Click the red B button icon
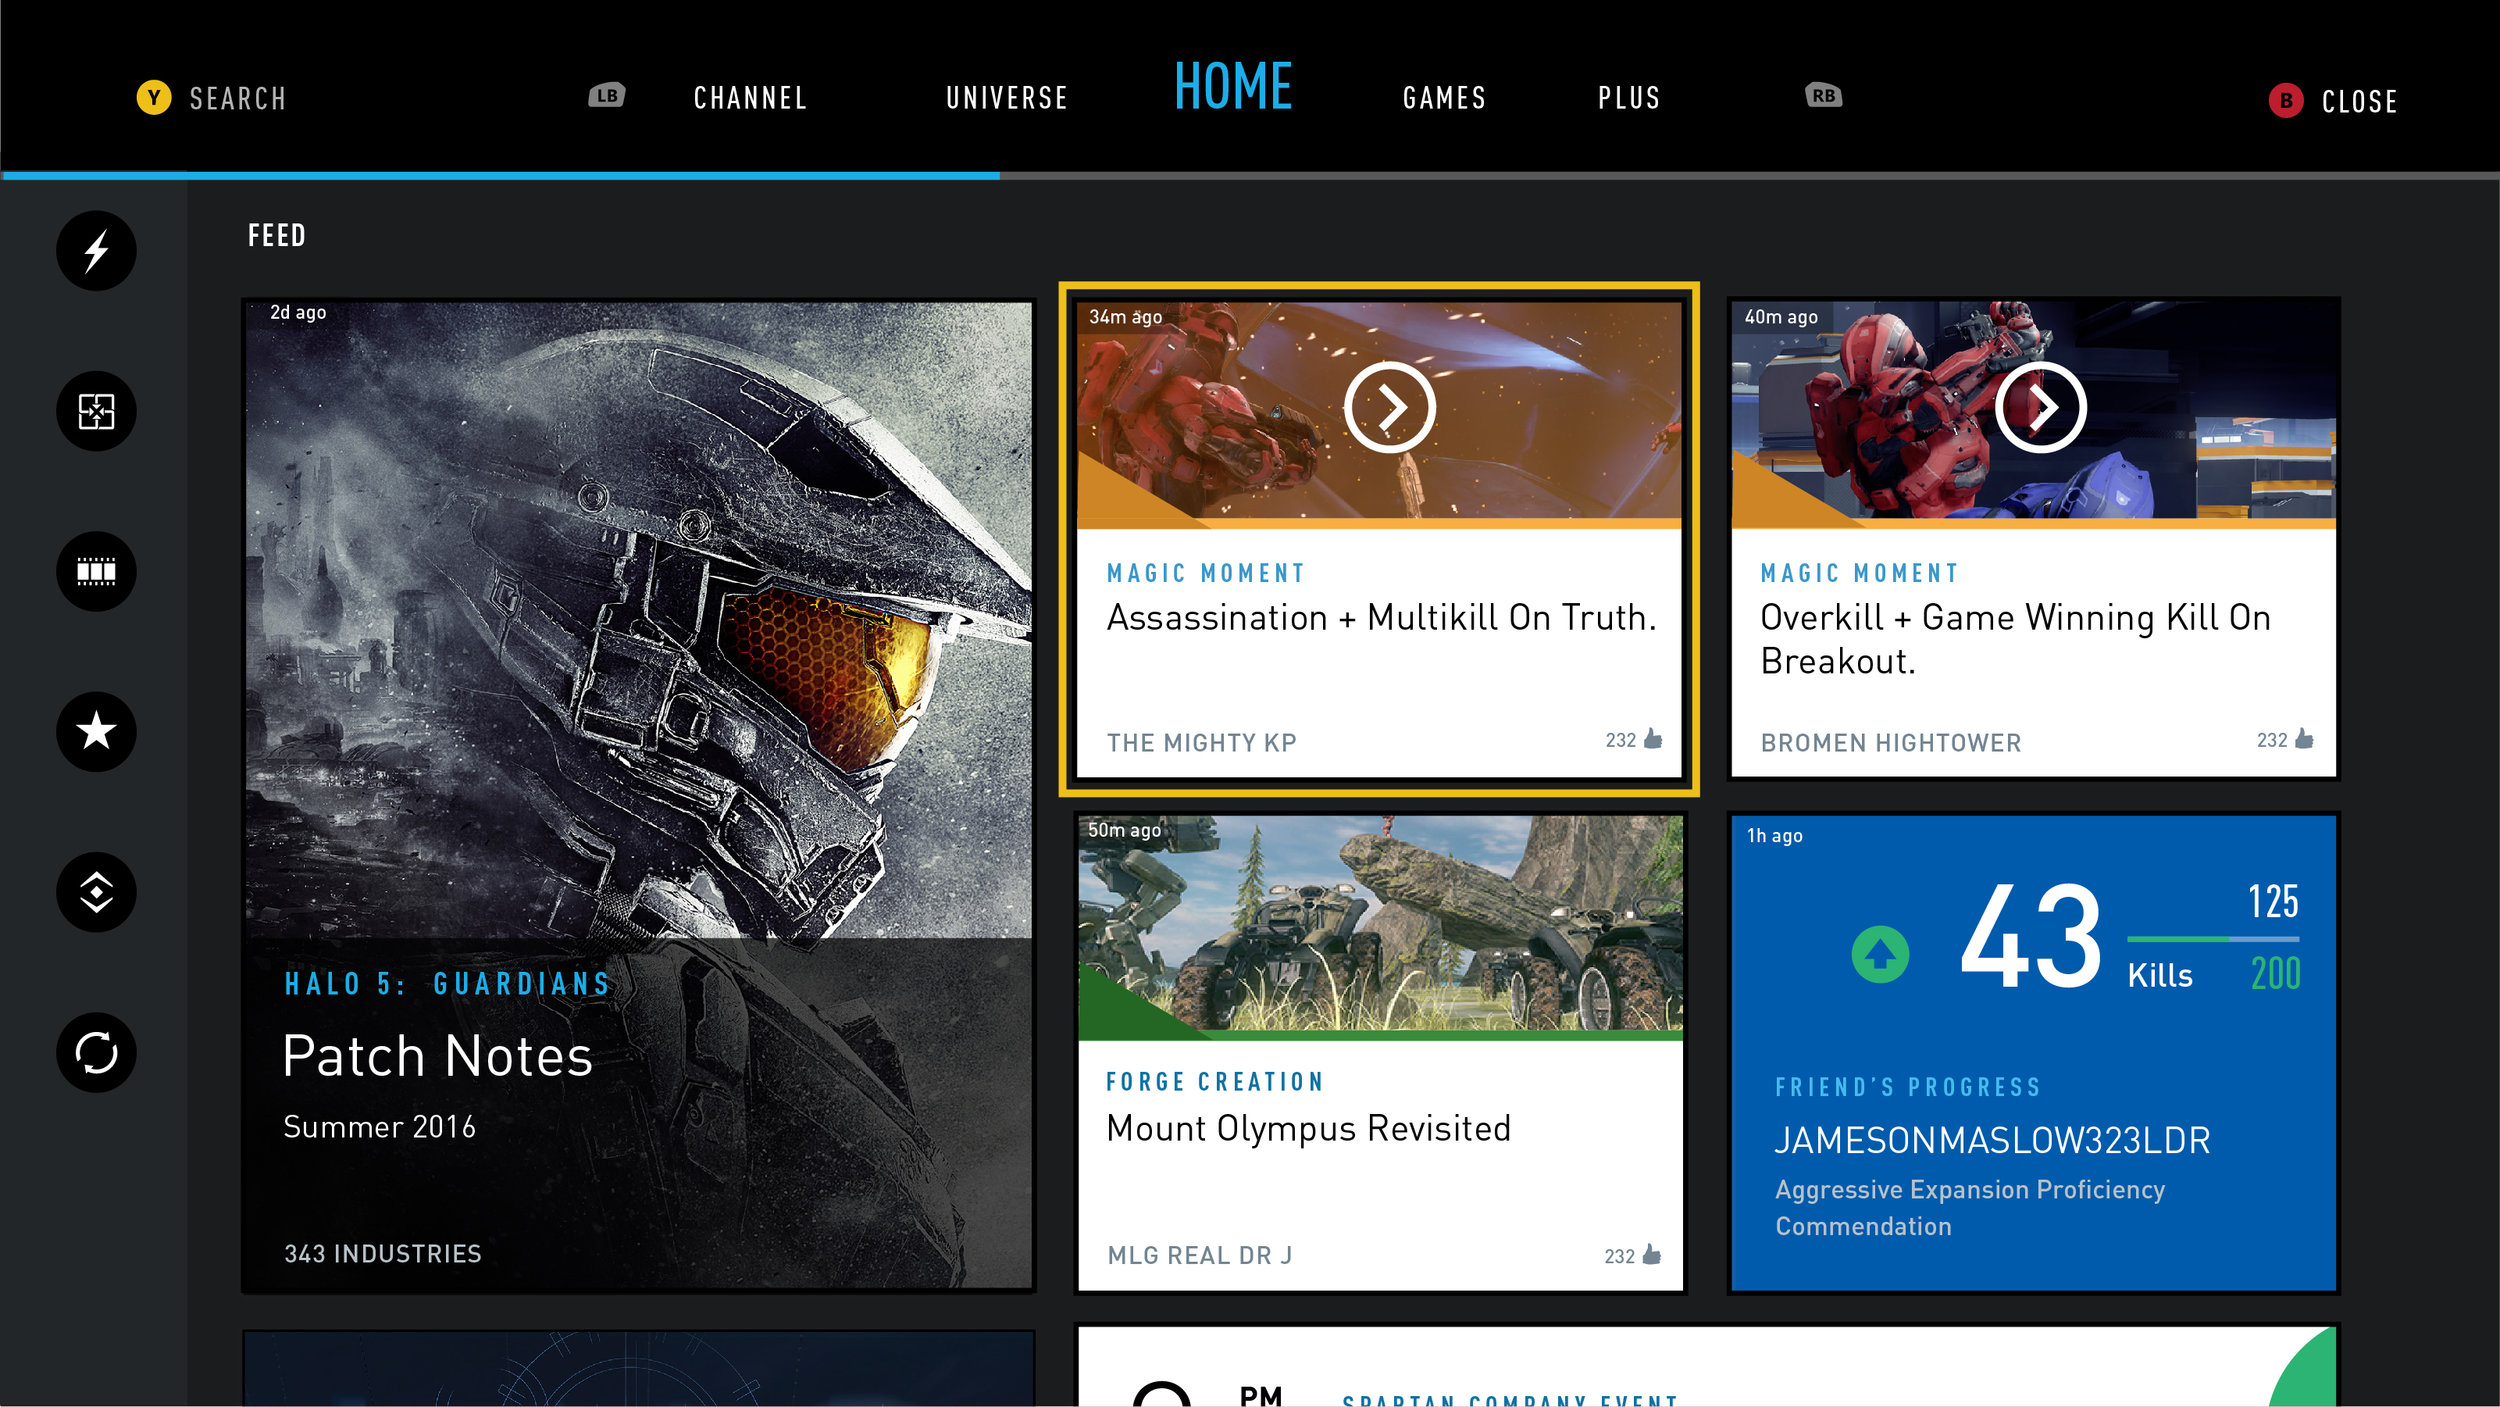The height and width of the screenshot is (1407, 2500). pos(2286,100)
